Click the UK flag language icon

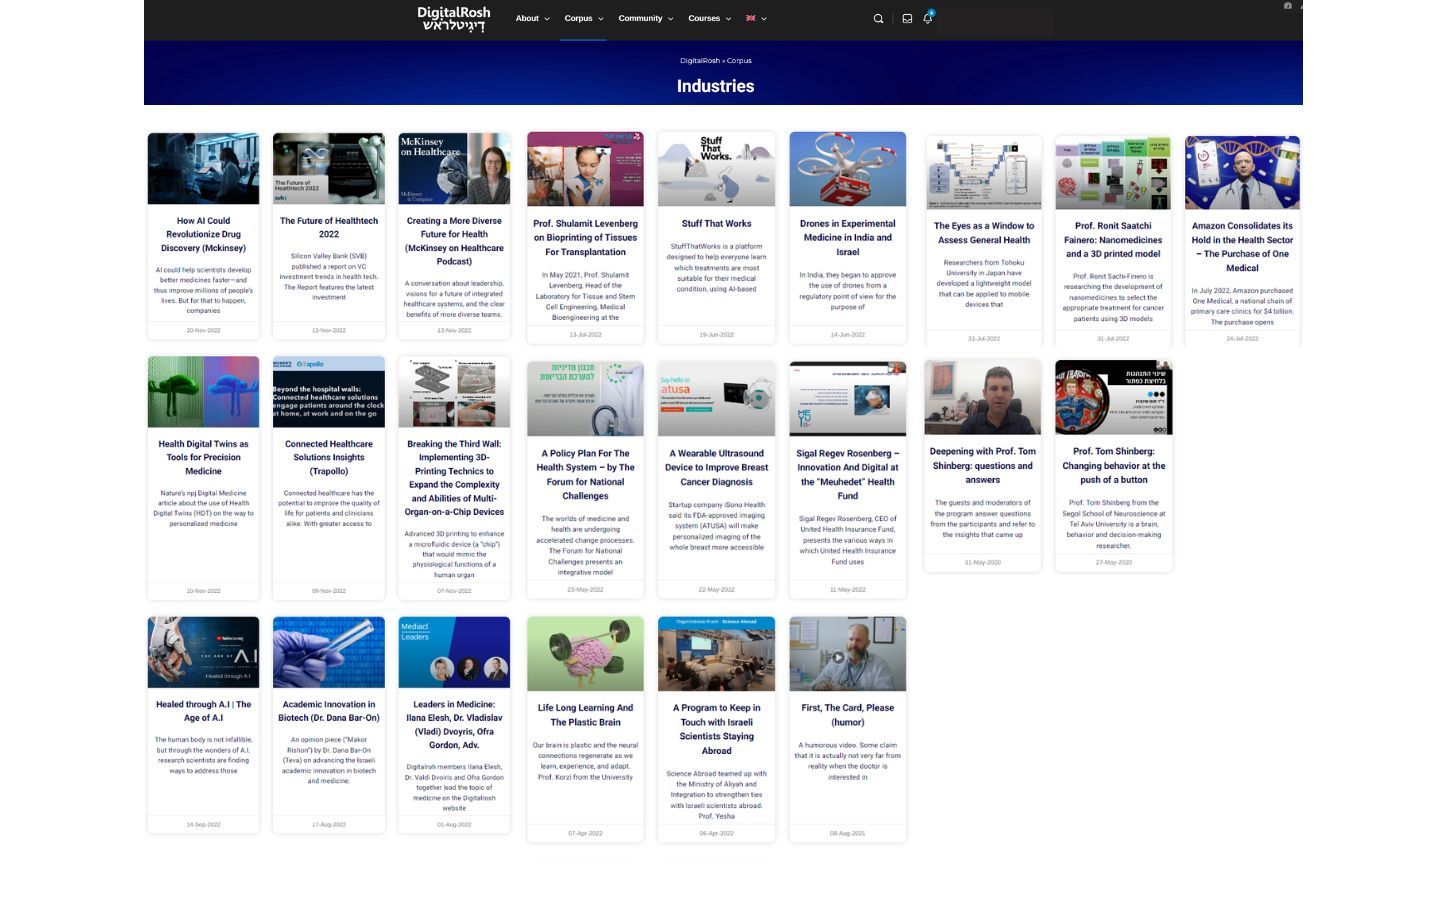[751, 18]
